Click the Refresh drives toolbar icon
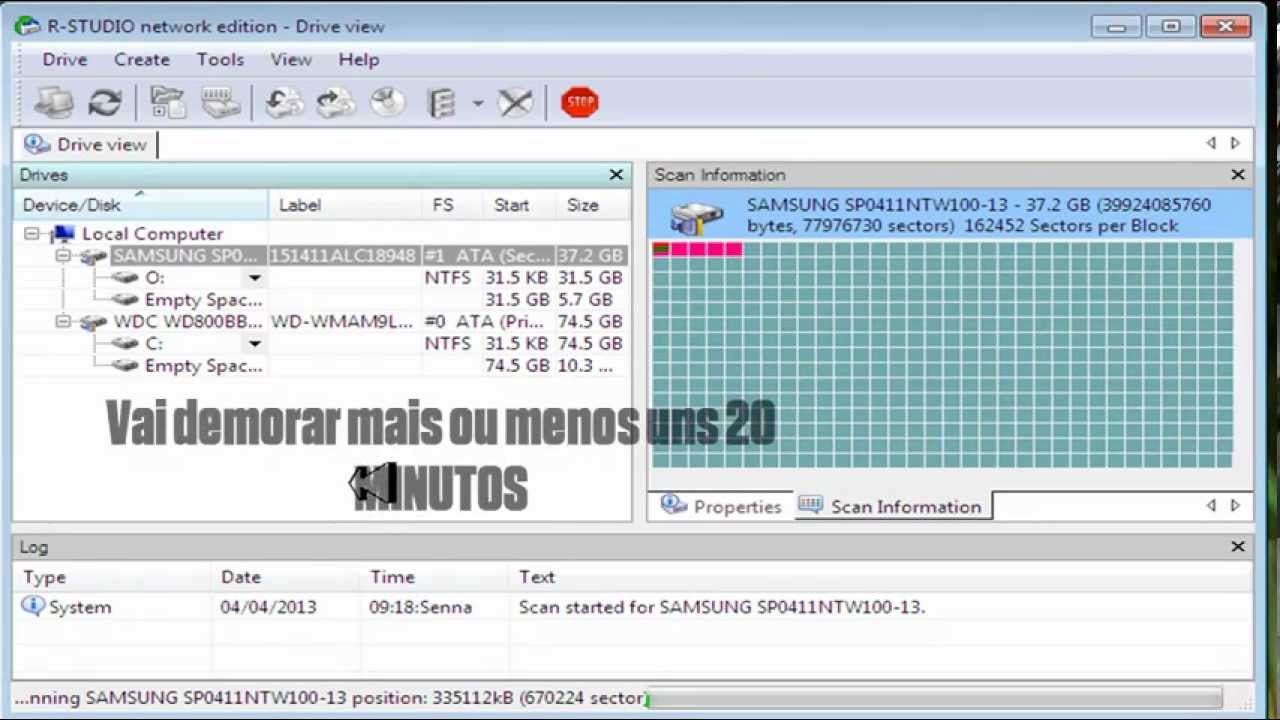 point(105,102)
